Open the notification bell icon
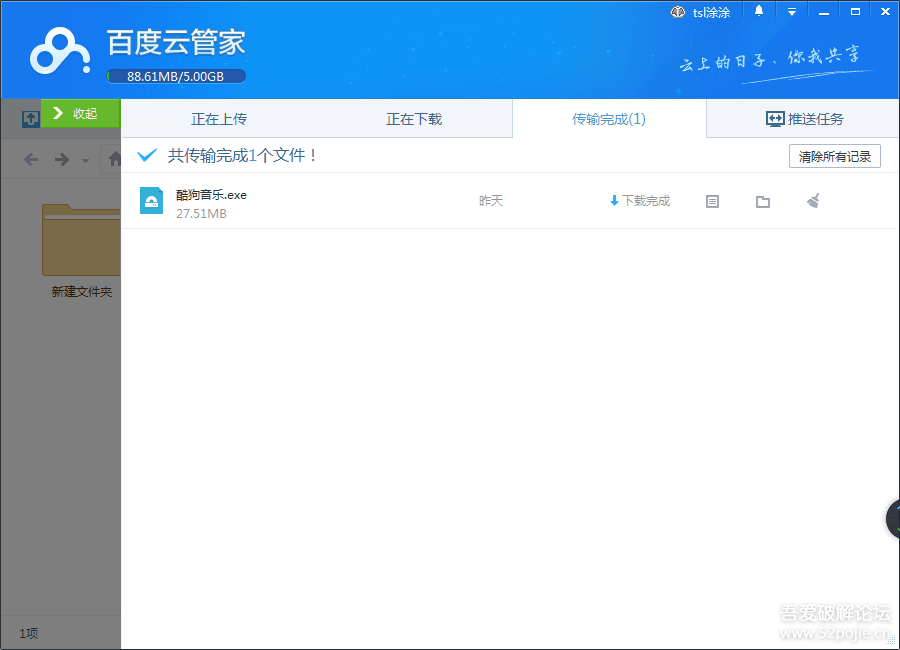The image size is (900, 650). 759,11
